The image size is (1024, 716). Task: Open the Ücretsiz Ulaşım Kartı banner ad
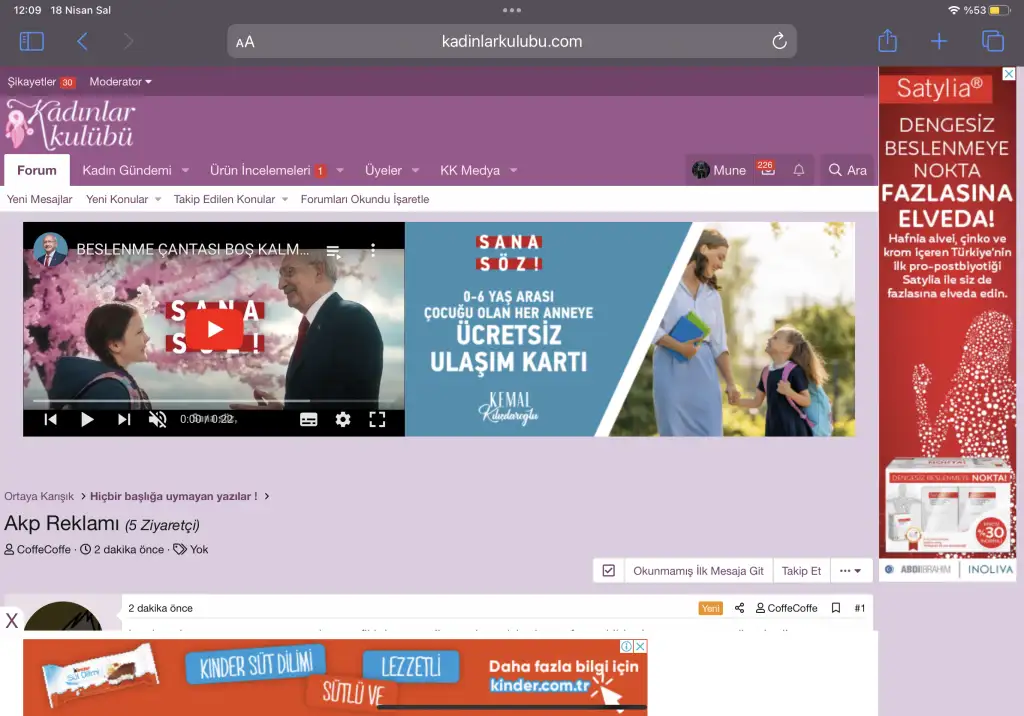point(630,329)
